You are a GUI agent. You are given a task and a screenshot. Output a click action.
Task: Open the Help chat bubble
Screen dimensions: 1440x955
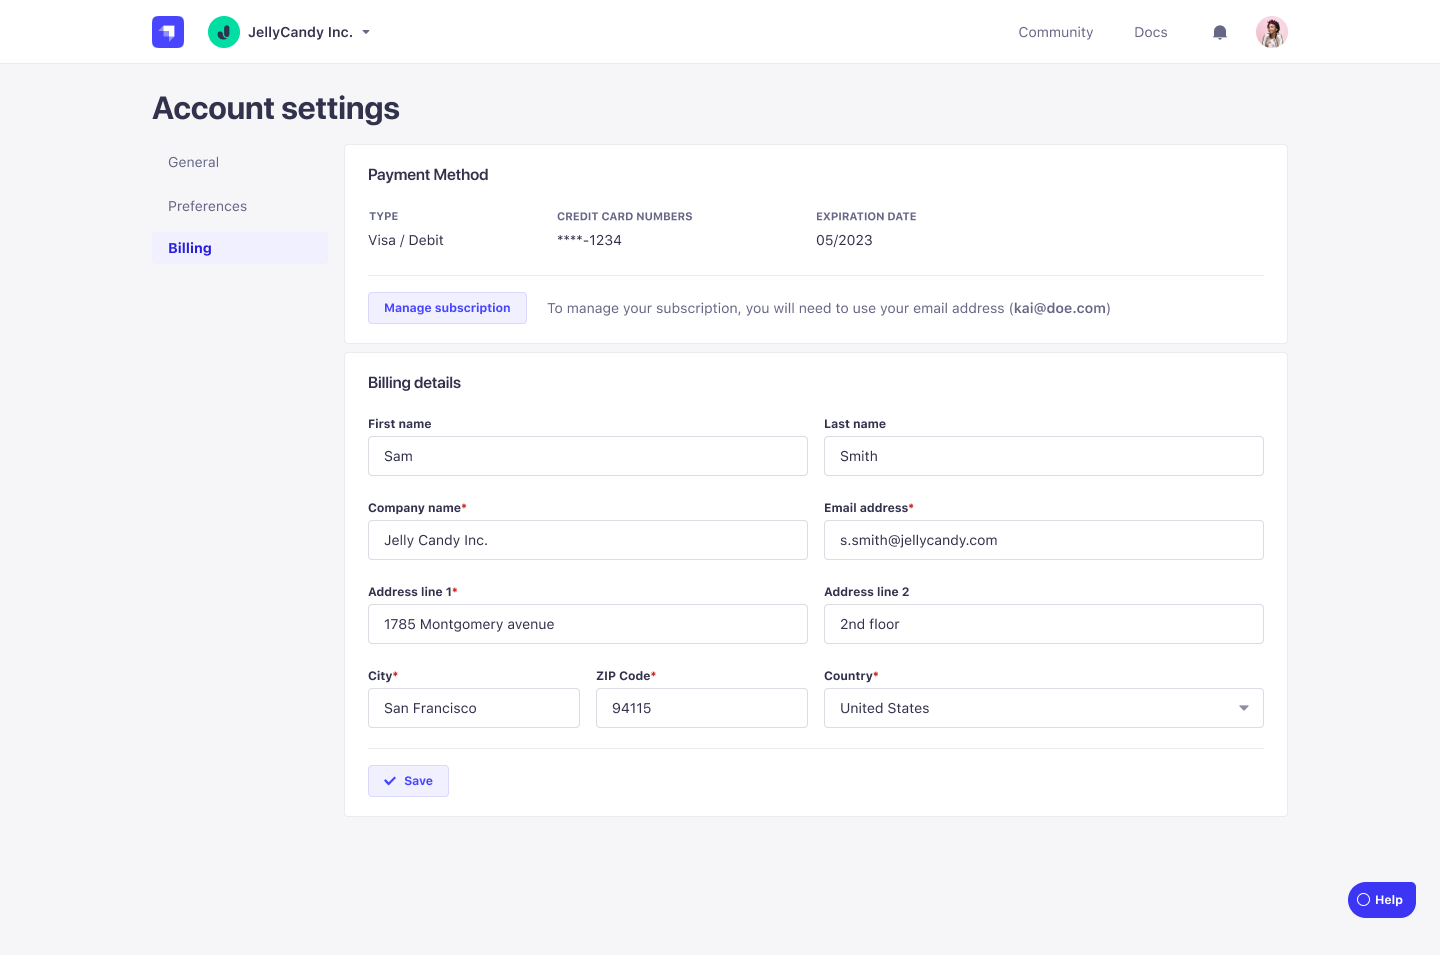(1382, 899)
